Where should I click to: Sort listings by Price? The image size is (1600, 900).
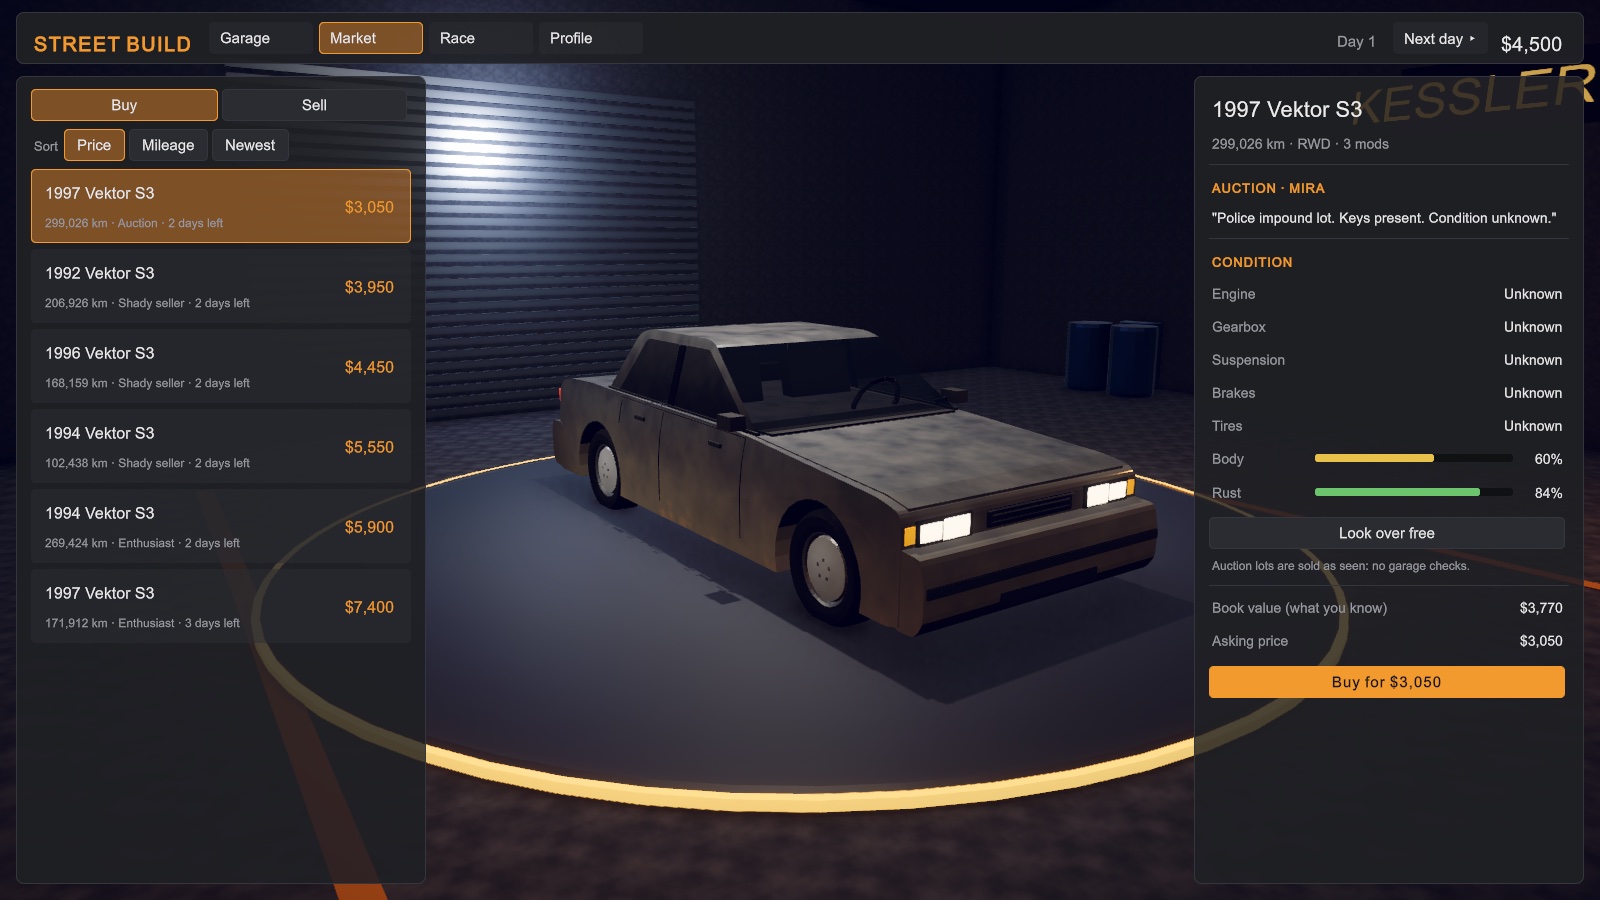[x=94, y=145]
